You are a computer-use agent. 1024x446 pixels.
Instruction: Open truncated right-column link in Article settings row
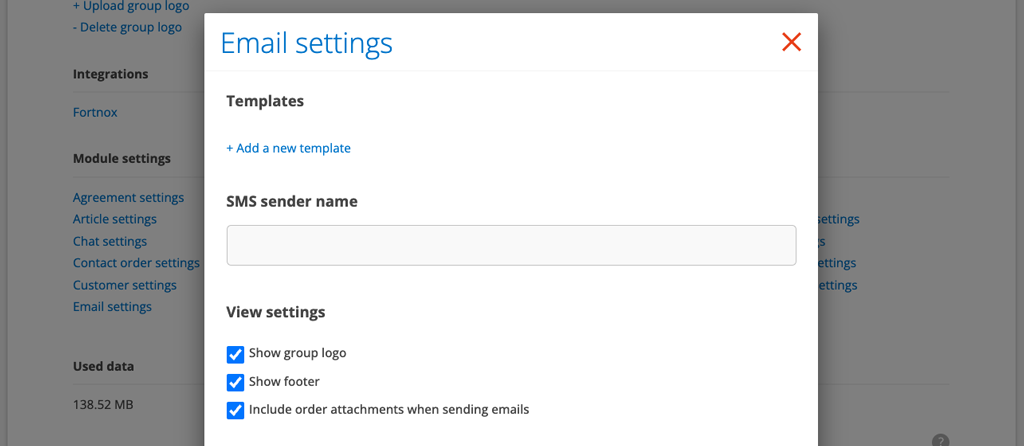coord(838,219)
